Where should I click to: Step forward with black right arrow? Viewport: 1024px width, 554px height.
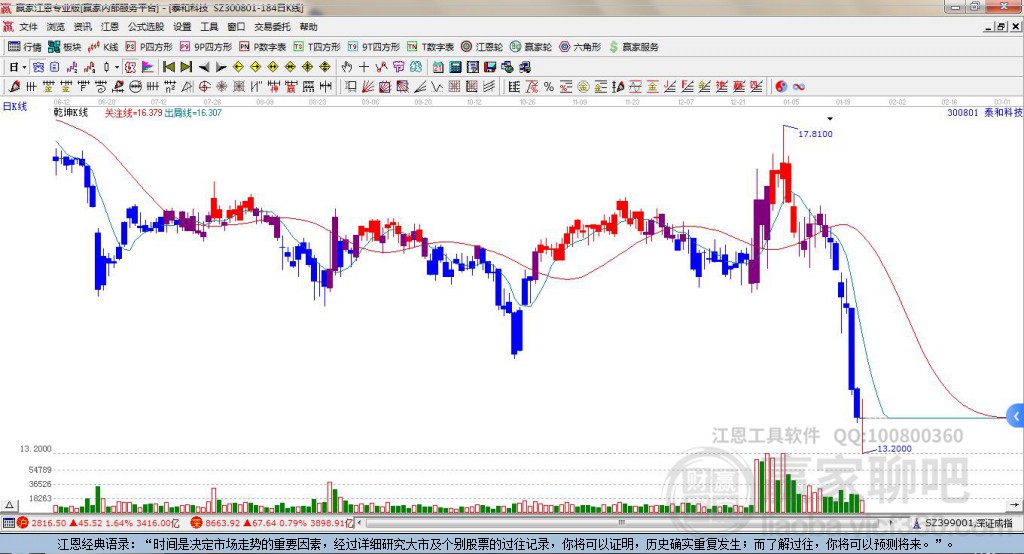coord(221,67)
